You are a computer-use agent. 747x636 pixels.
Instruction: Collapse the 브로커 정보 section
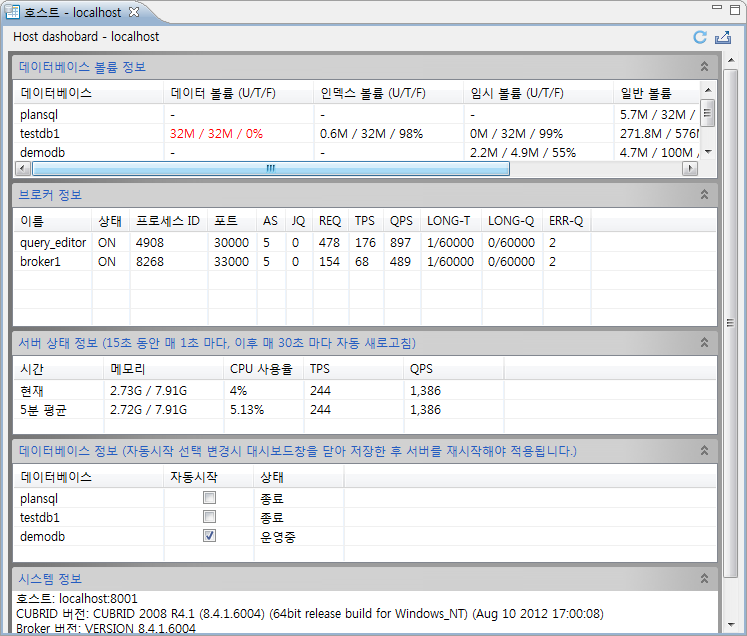point(704,194)
